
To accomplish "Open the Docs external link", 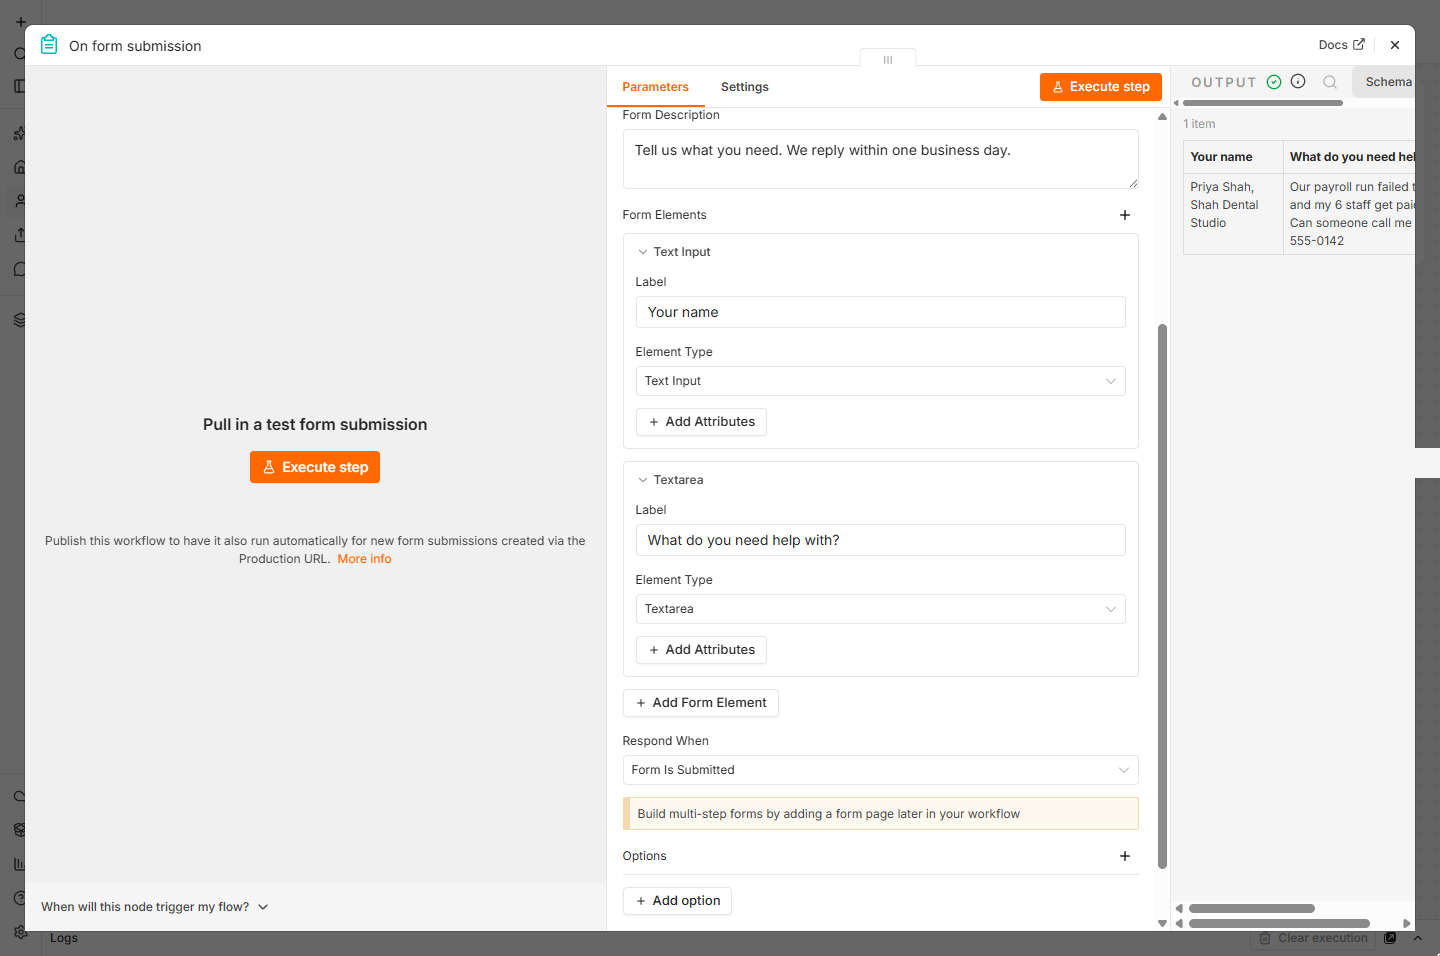I will pyautogui.click(x=1341, y=45).
